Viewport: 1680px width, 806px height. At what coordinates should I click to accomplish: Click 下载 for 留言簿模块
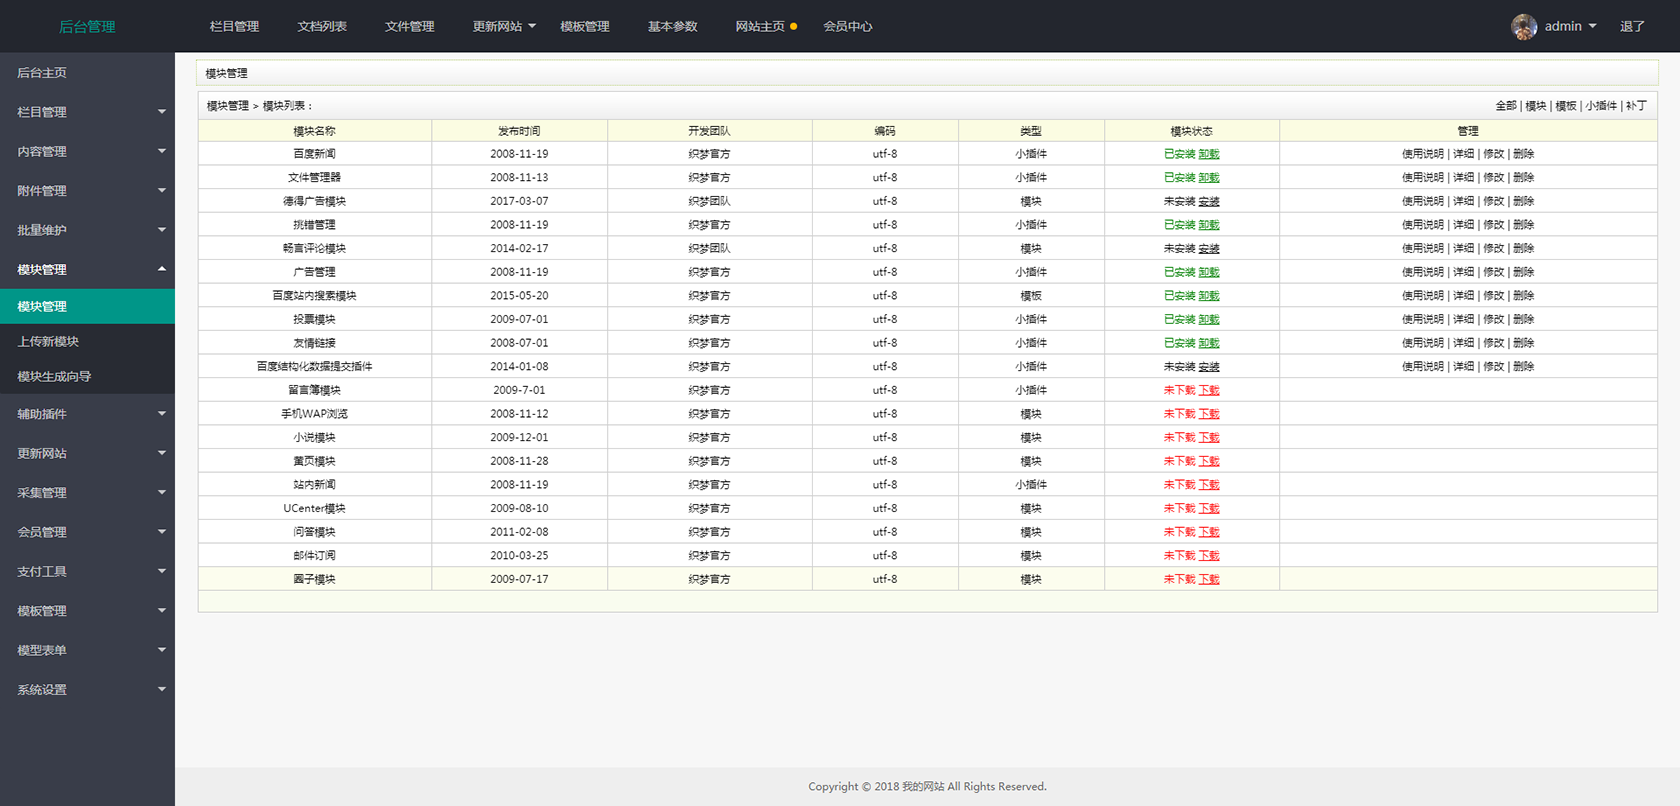point(1209,390)
